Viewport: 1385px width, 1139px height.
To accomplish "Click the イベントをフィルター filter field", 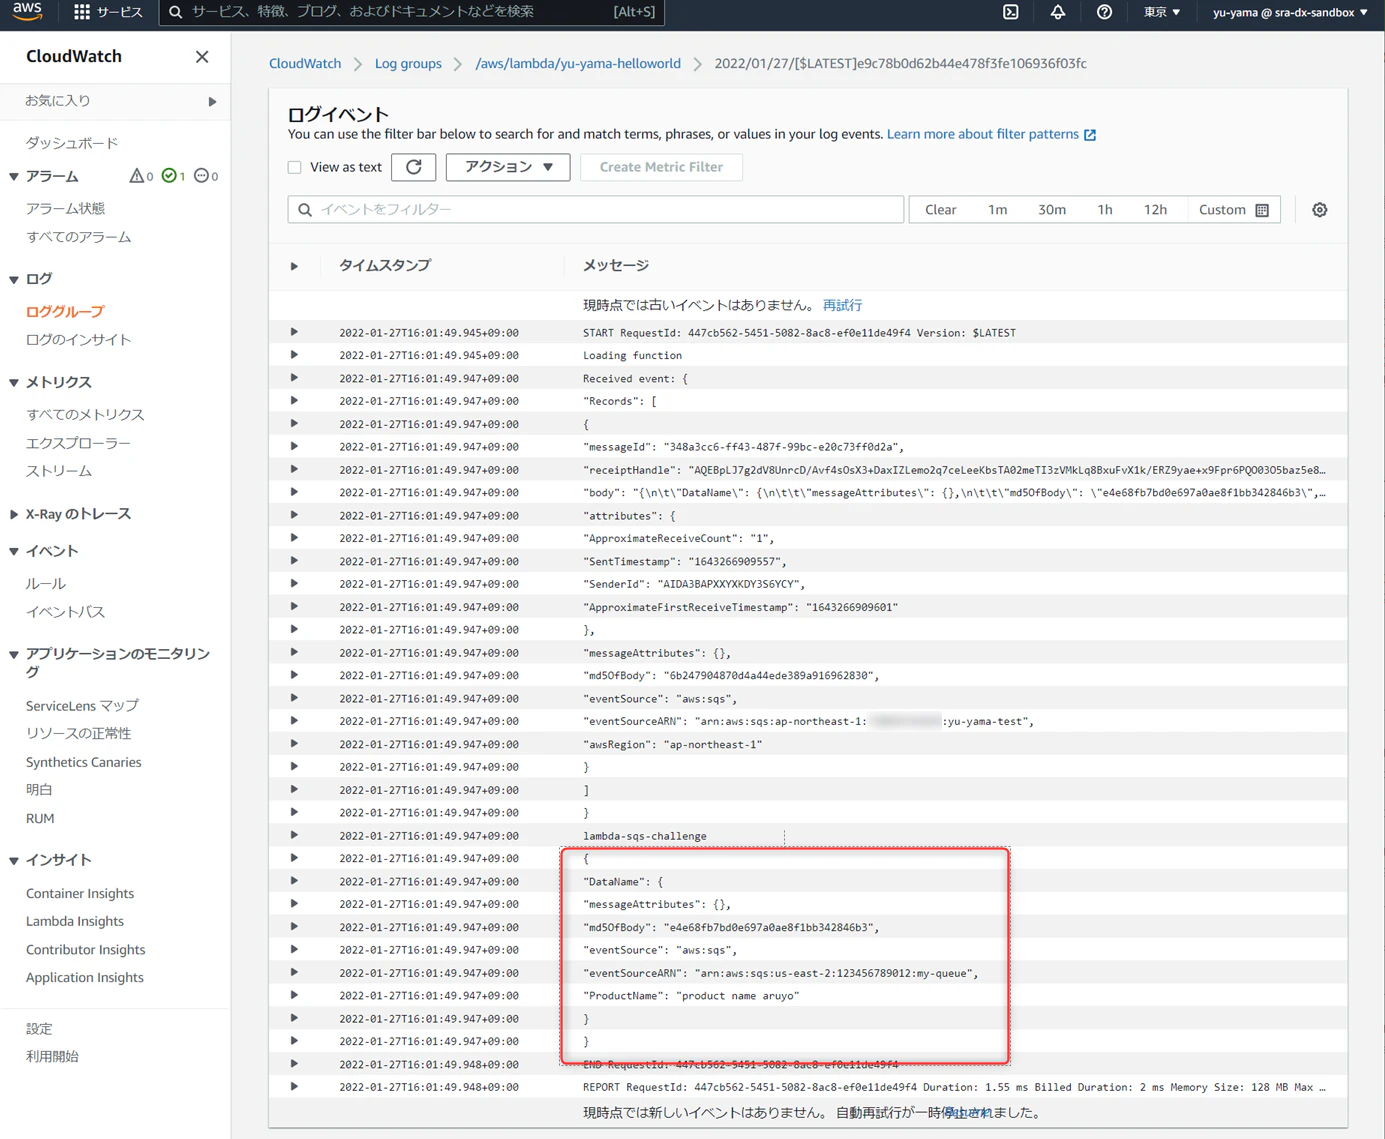I will (x=596, y=210).
